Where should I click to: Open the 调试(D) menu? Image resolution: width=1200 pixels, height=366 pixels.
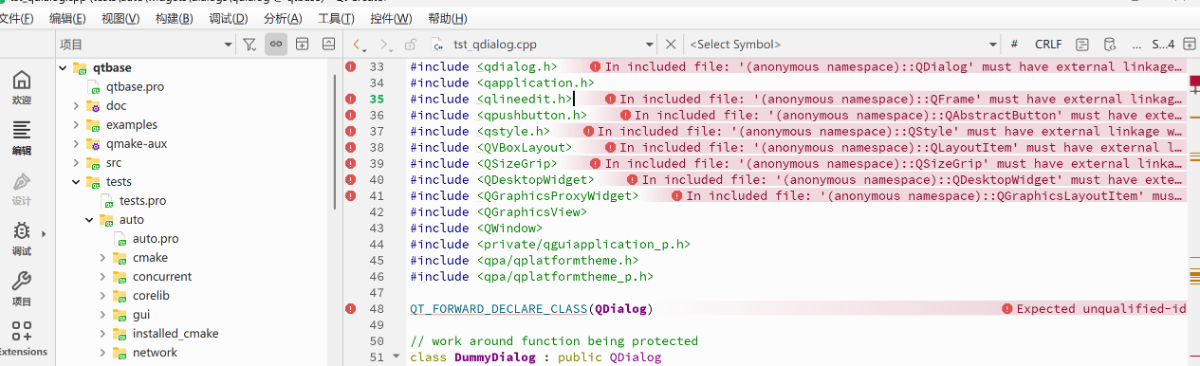229,19
